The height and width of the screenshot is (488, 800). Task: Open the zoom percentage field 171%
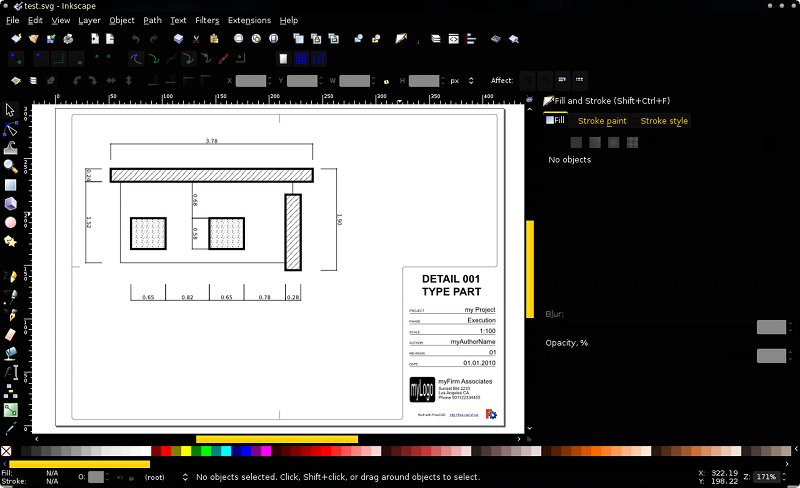click(x=767, y=477)
